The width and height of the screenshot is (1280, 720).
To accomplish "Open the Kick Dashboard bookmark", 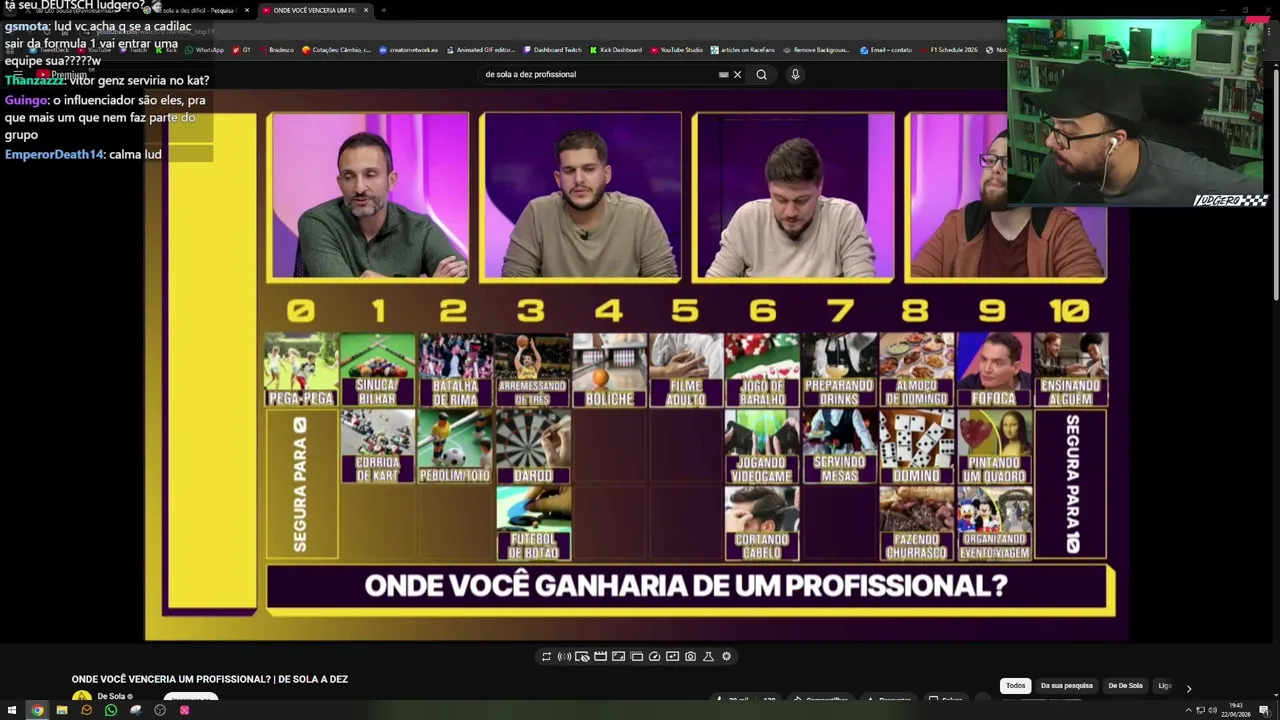I will coord(616,50).
